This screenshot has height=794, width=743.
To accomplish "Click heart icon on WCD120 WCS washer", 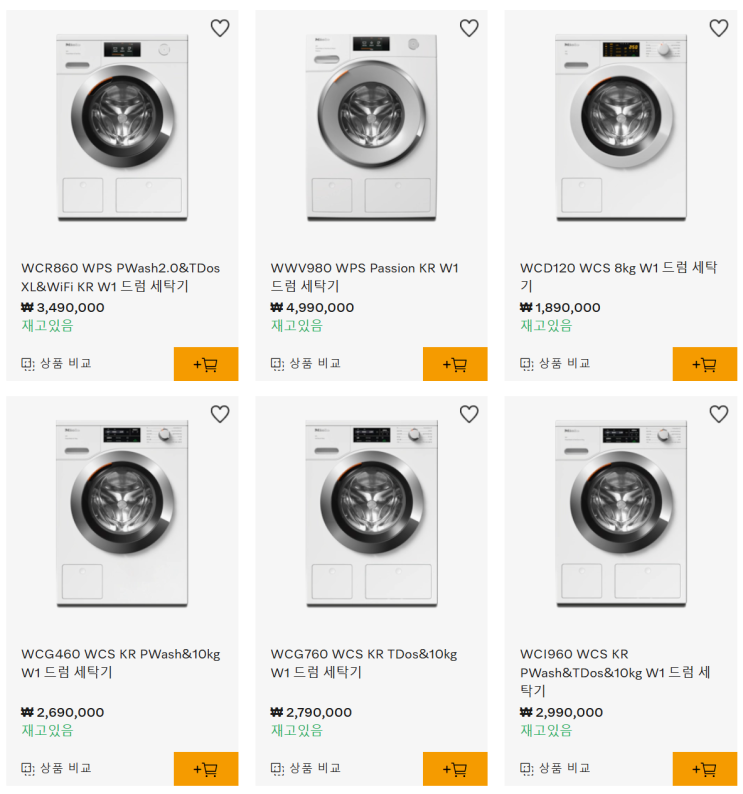I will (718, 28).
